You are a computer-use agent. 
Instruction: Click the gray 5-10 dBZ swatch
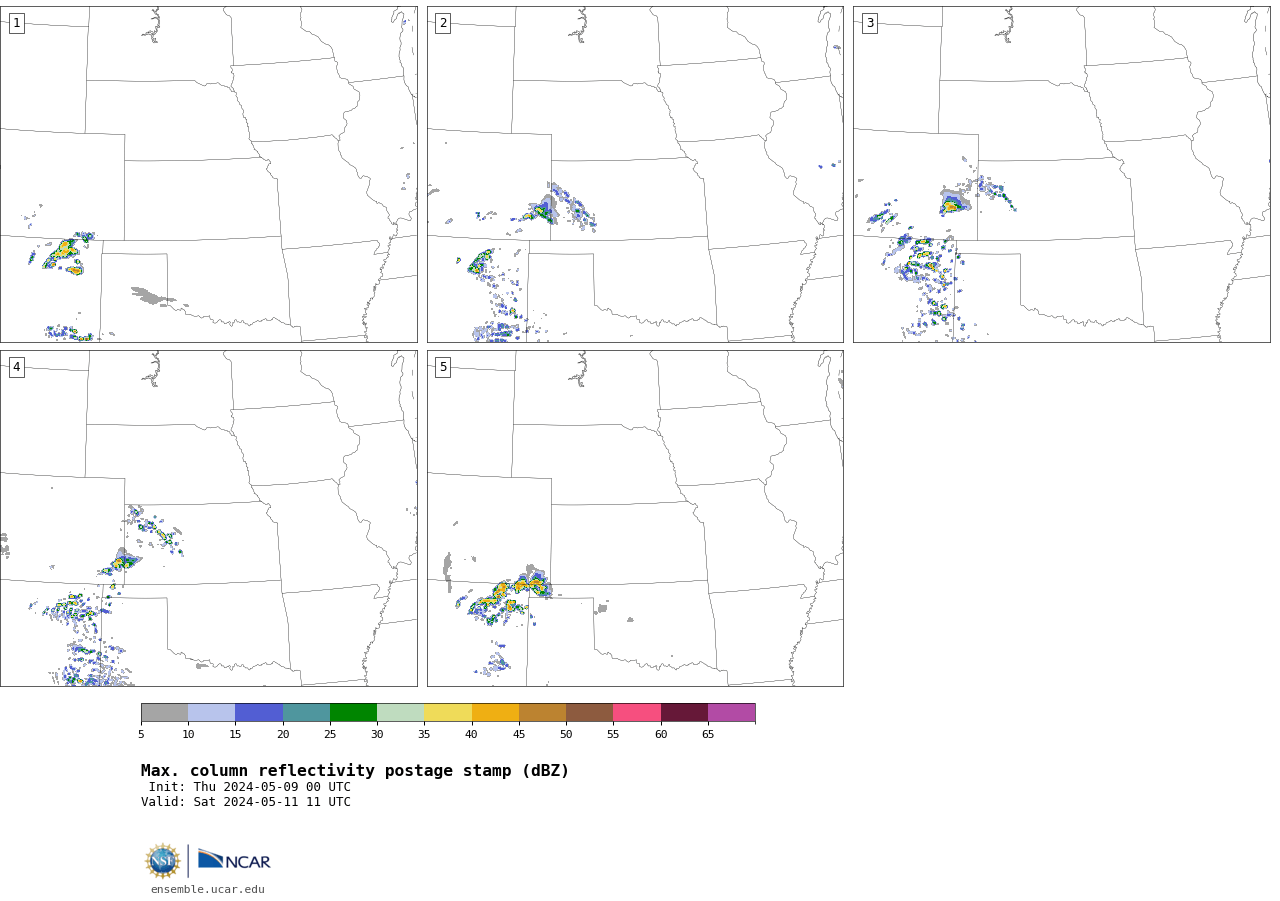pos(164,712)
